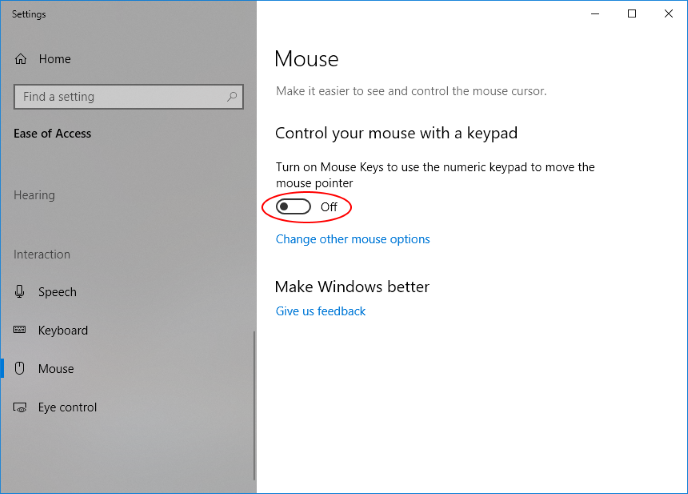Turn on the Mouse Keys toggle
The width and height of the screenshot is (688, 494).
pos(294,207)
